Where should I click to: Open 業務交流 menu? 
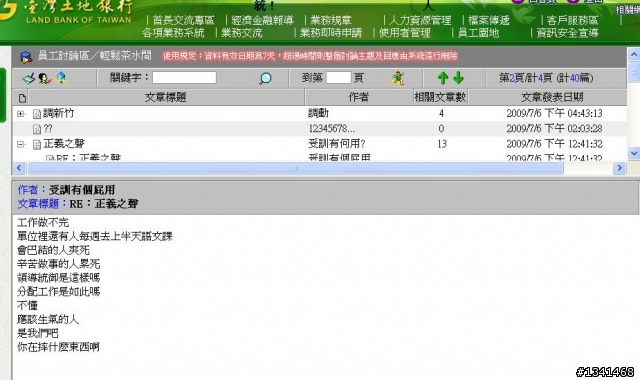242,33
